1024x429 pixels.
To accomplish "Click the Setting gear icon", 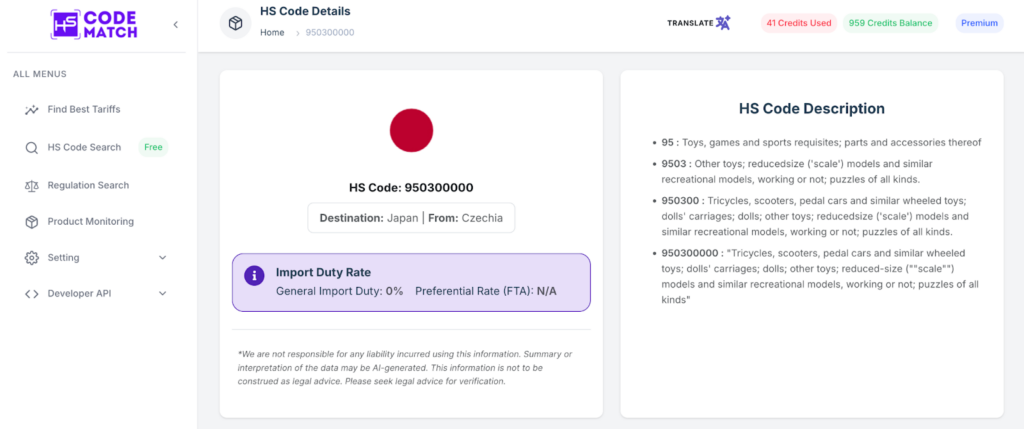I will 32,258.
